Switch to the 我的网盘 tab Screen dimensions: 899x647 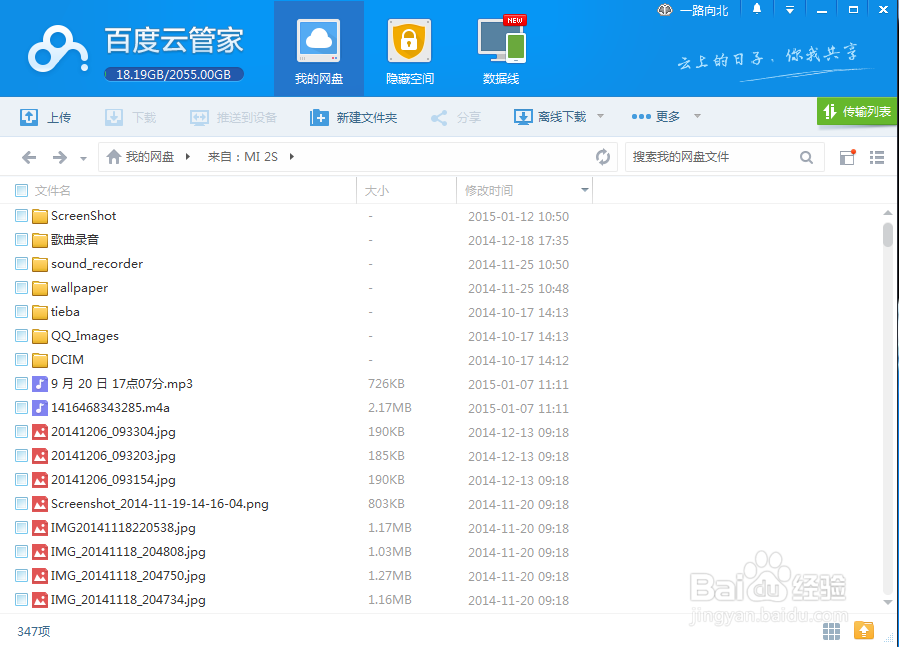(318, 48)
